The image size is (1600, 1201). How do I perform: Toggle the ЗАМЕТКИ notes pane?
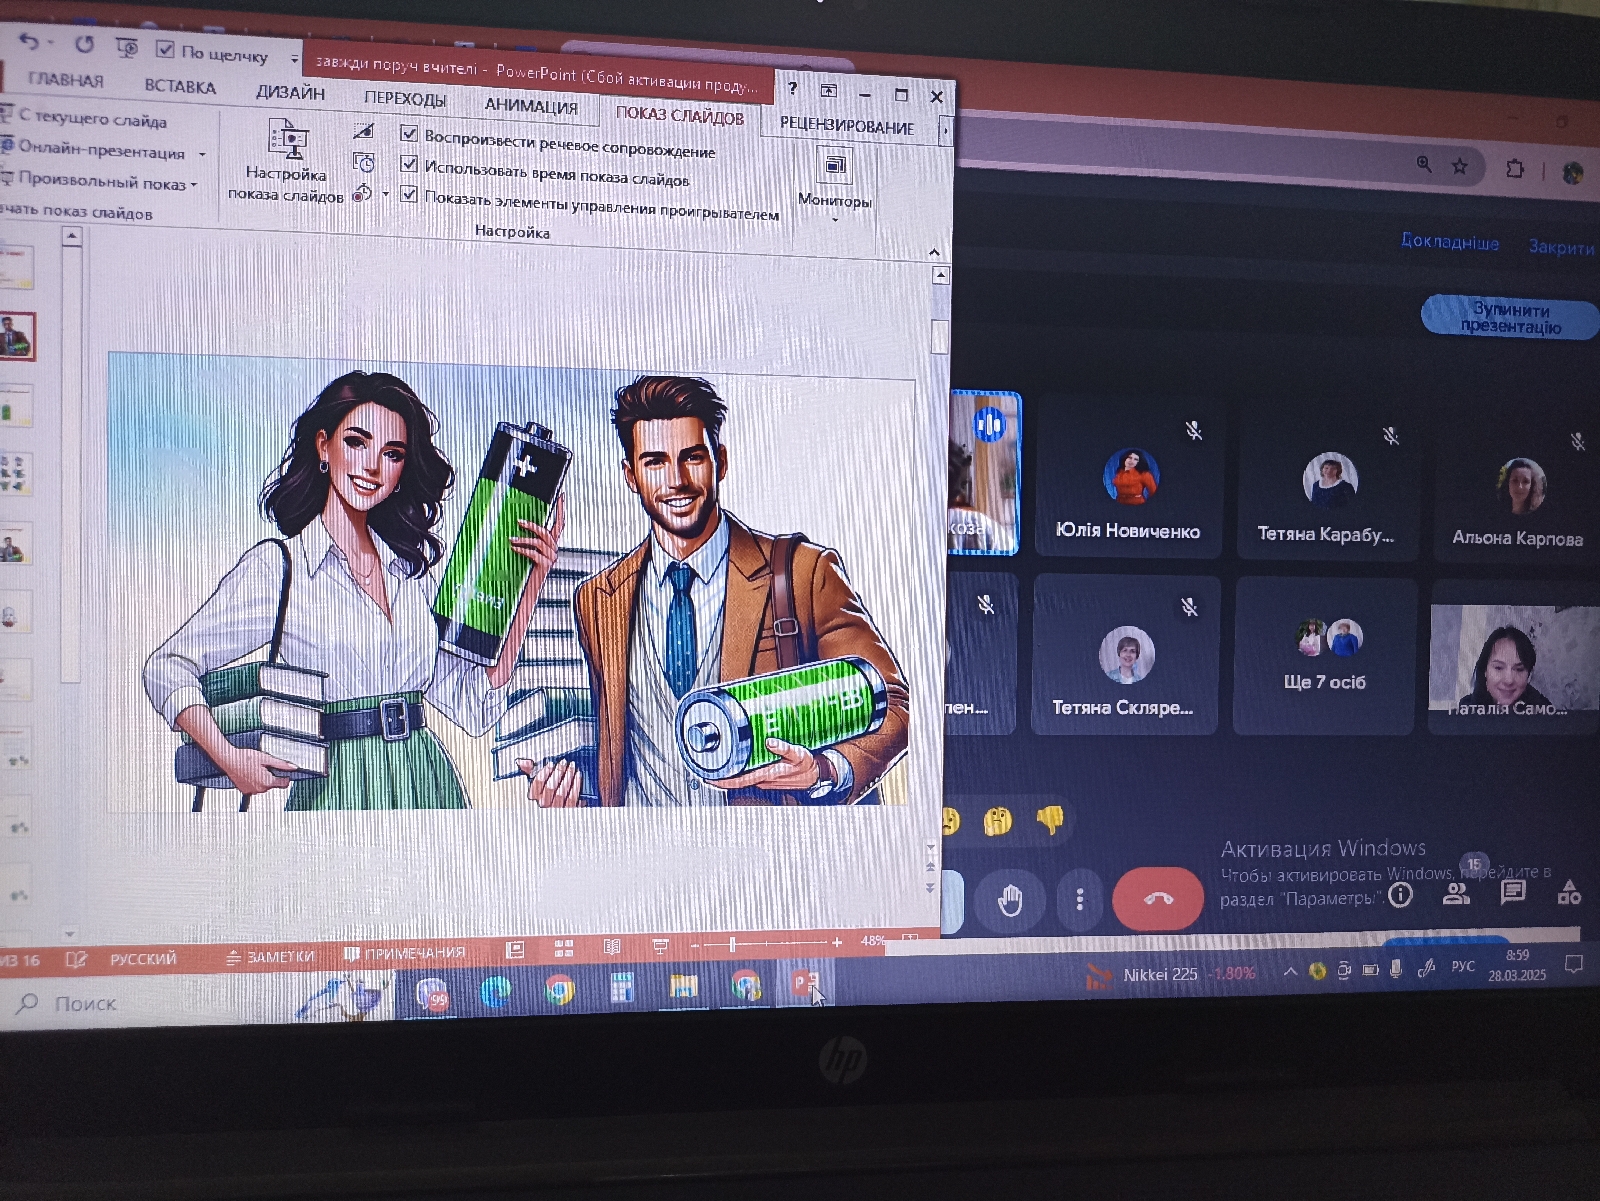[x=270, y=957]
